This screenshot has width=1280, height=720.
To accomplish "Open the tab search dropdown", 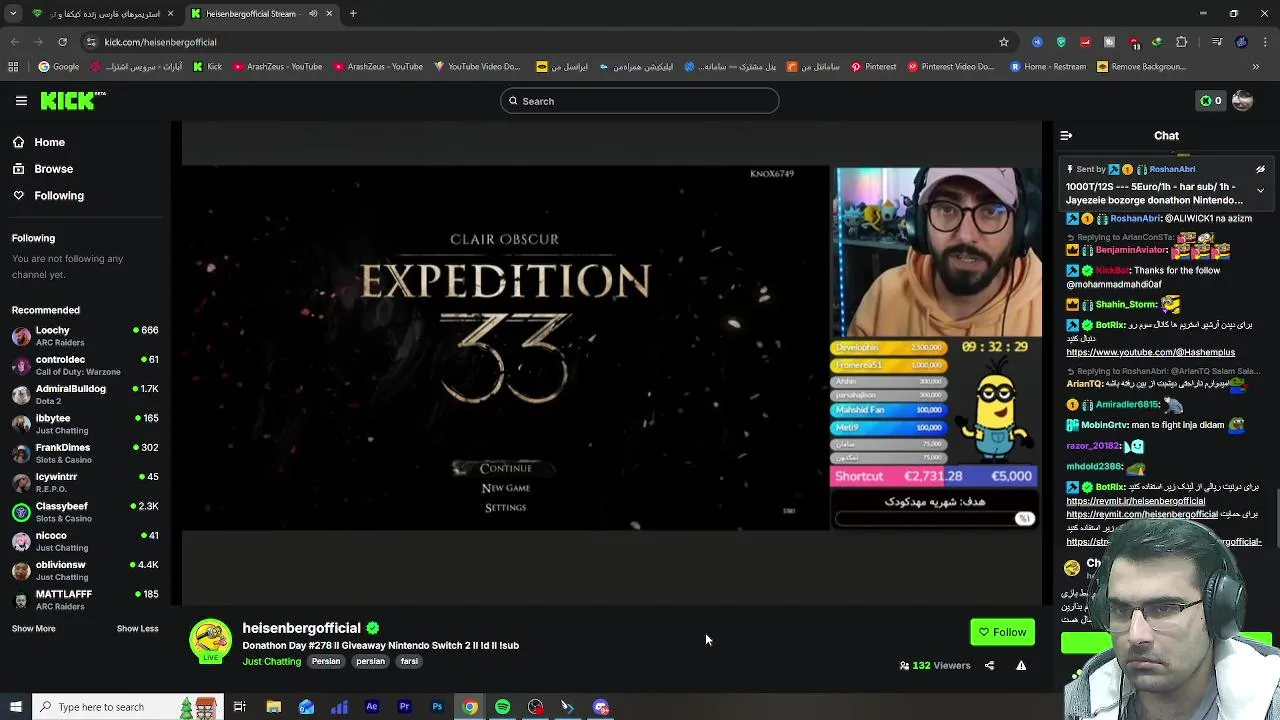I will click(13, 14).
